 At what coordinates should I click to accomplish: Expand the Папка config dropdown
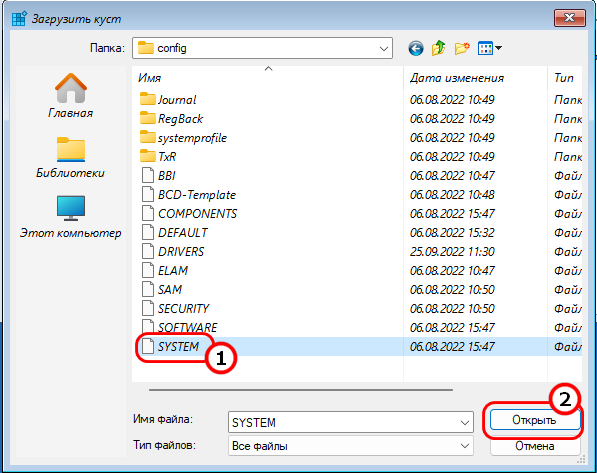click(x=383, y=48)
